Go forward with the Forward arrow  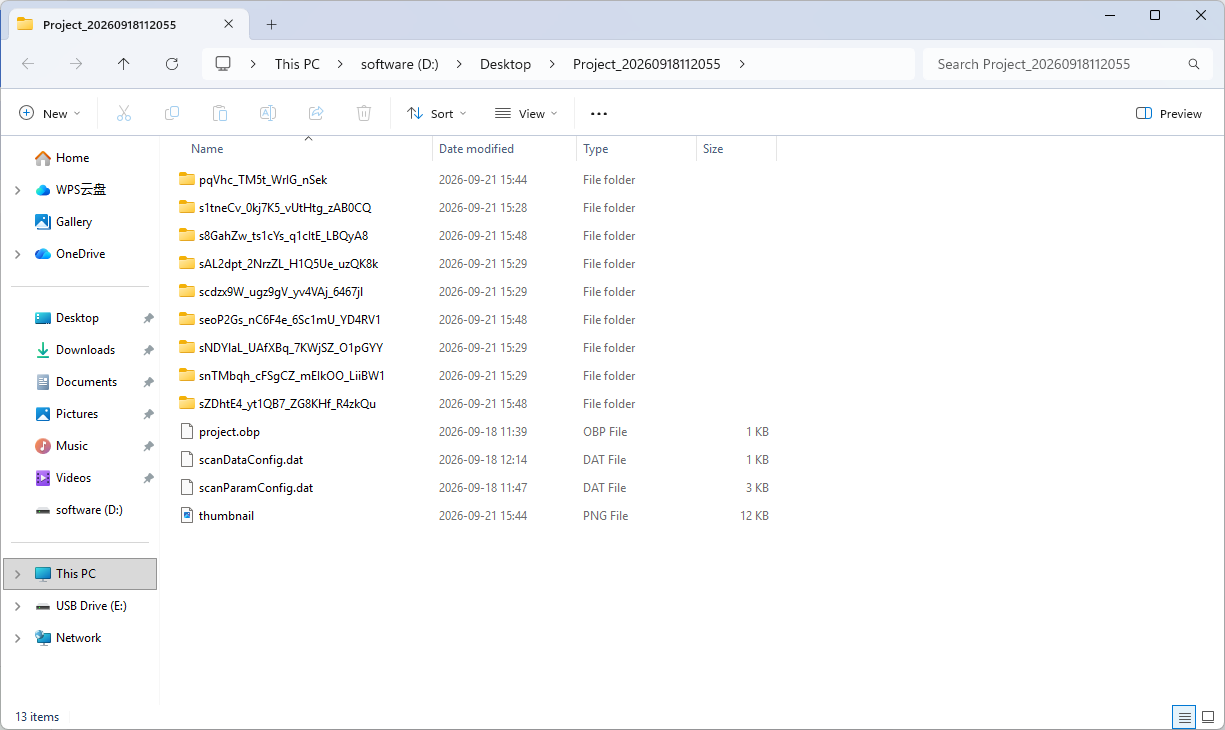[x=76, y=64]
